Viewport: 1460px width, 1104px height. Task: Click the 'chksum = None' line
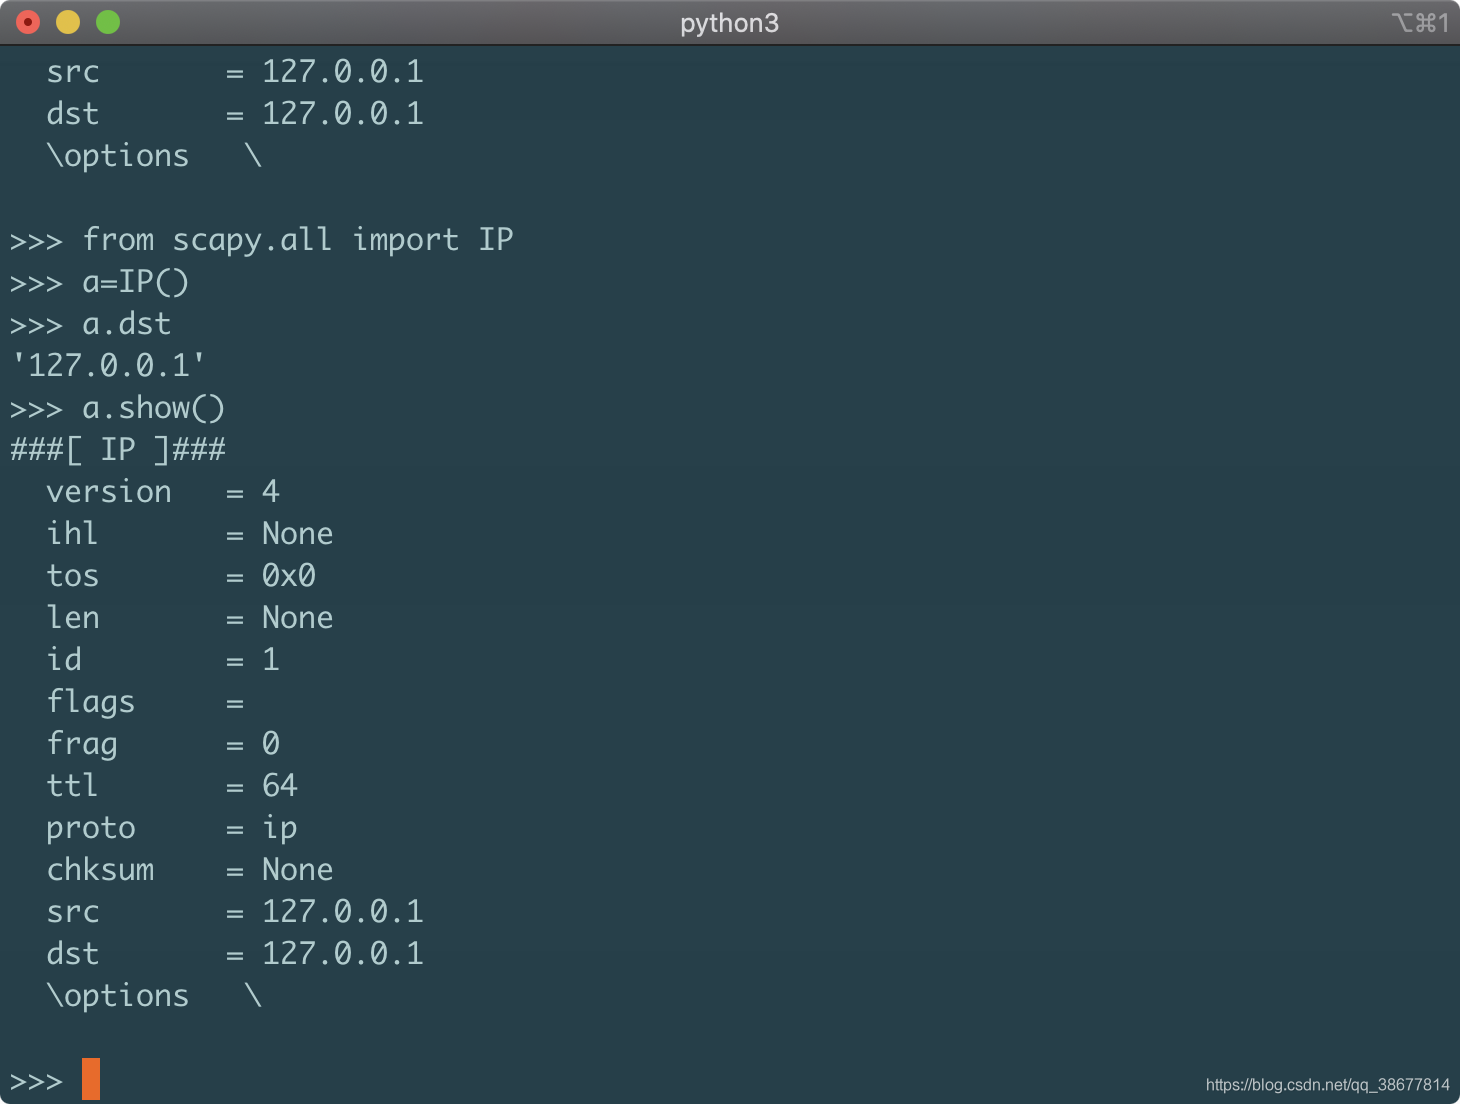(190, 870)
